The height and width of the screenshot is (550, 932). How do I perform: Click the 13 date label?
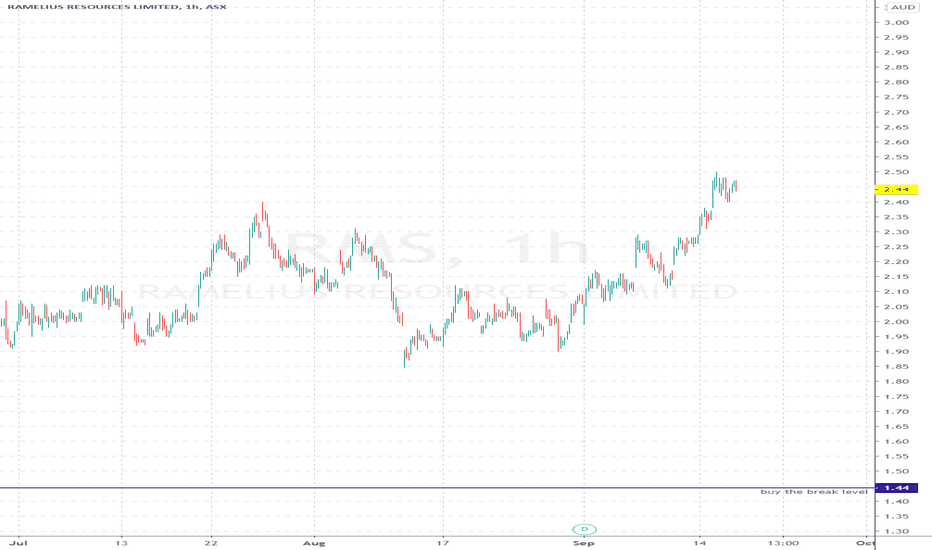(121, 543)
